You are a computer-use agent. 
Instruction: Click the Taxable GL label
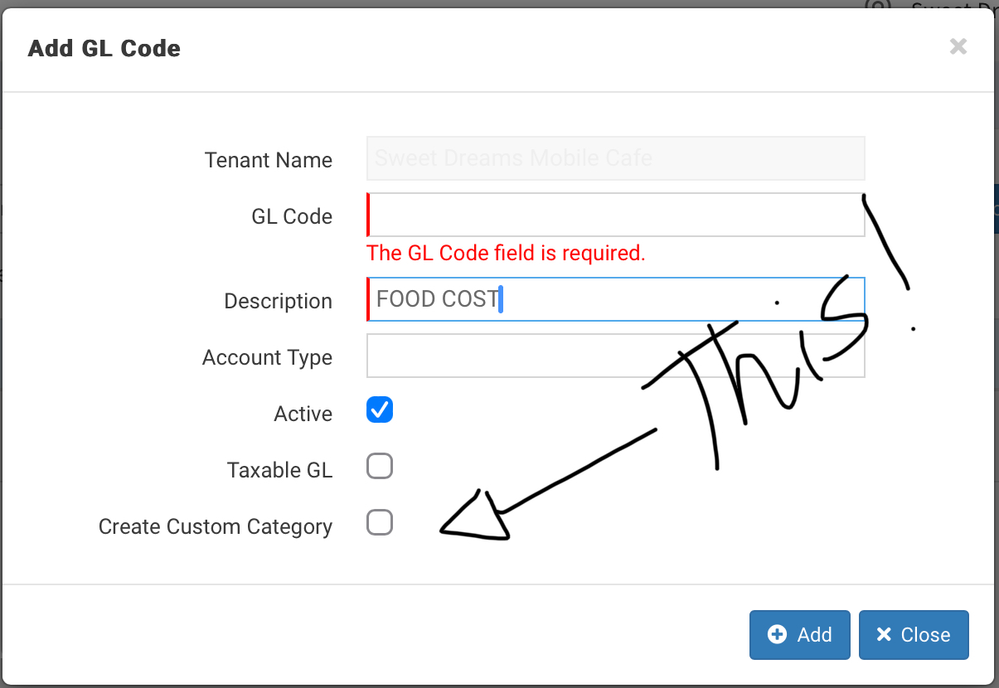tap(279, 470)
